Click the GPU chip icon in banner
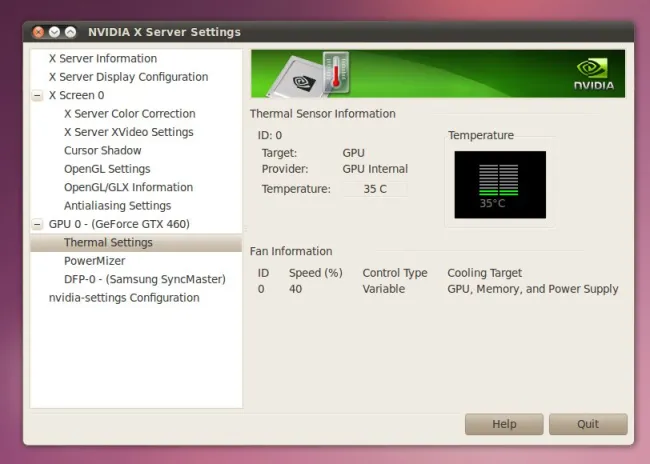Image resolution: width=650 pixels, height=464 pixels. click(299, 78)
